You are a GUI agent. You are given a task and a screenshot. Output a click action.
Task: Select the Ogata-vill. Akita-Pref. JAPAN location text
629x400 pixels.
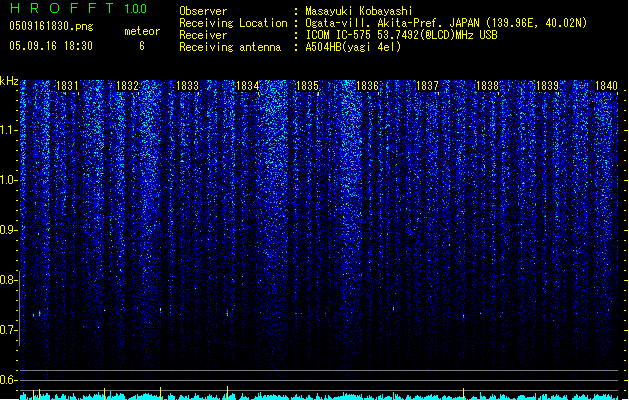(x=446, y=23)
